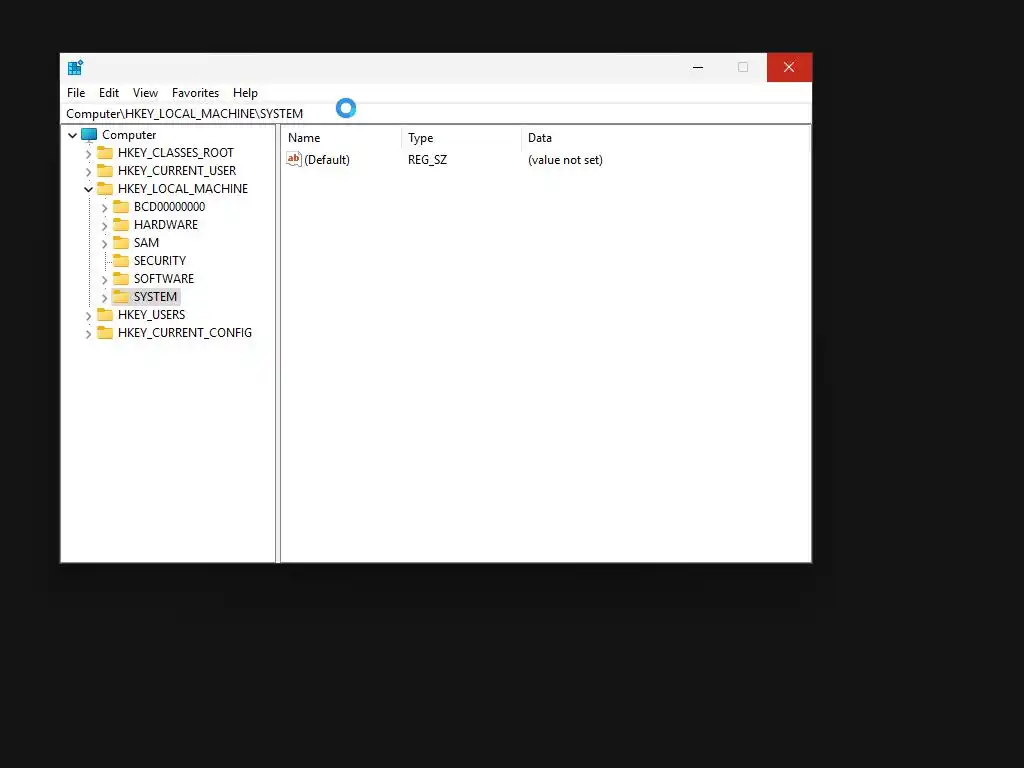Click the SAM folder icon
The width and height of the screenshot is (1024, 768).
point(121,242)
